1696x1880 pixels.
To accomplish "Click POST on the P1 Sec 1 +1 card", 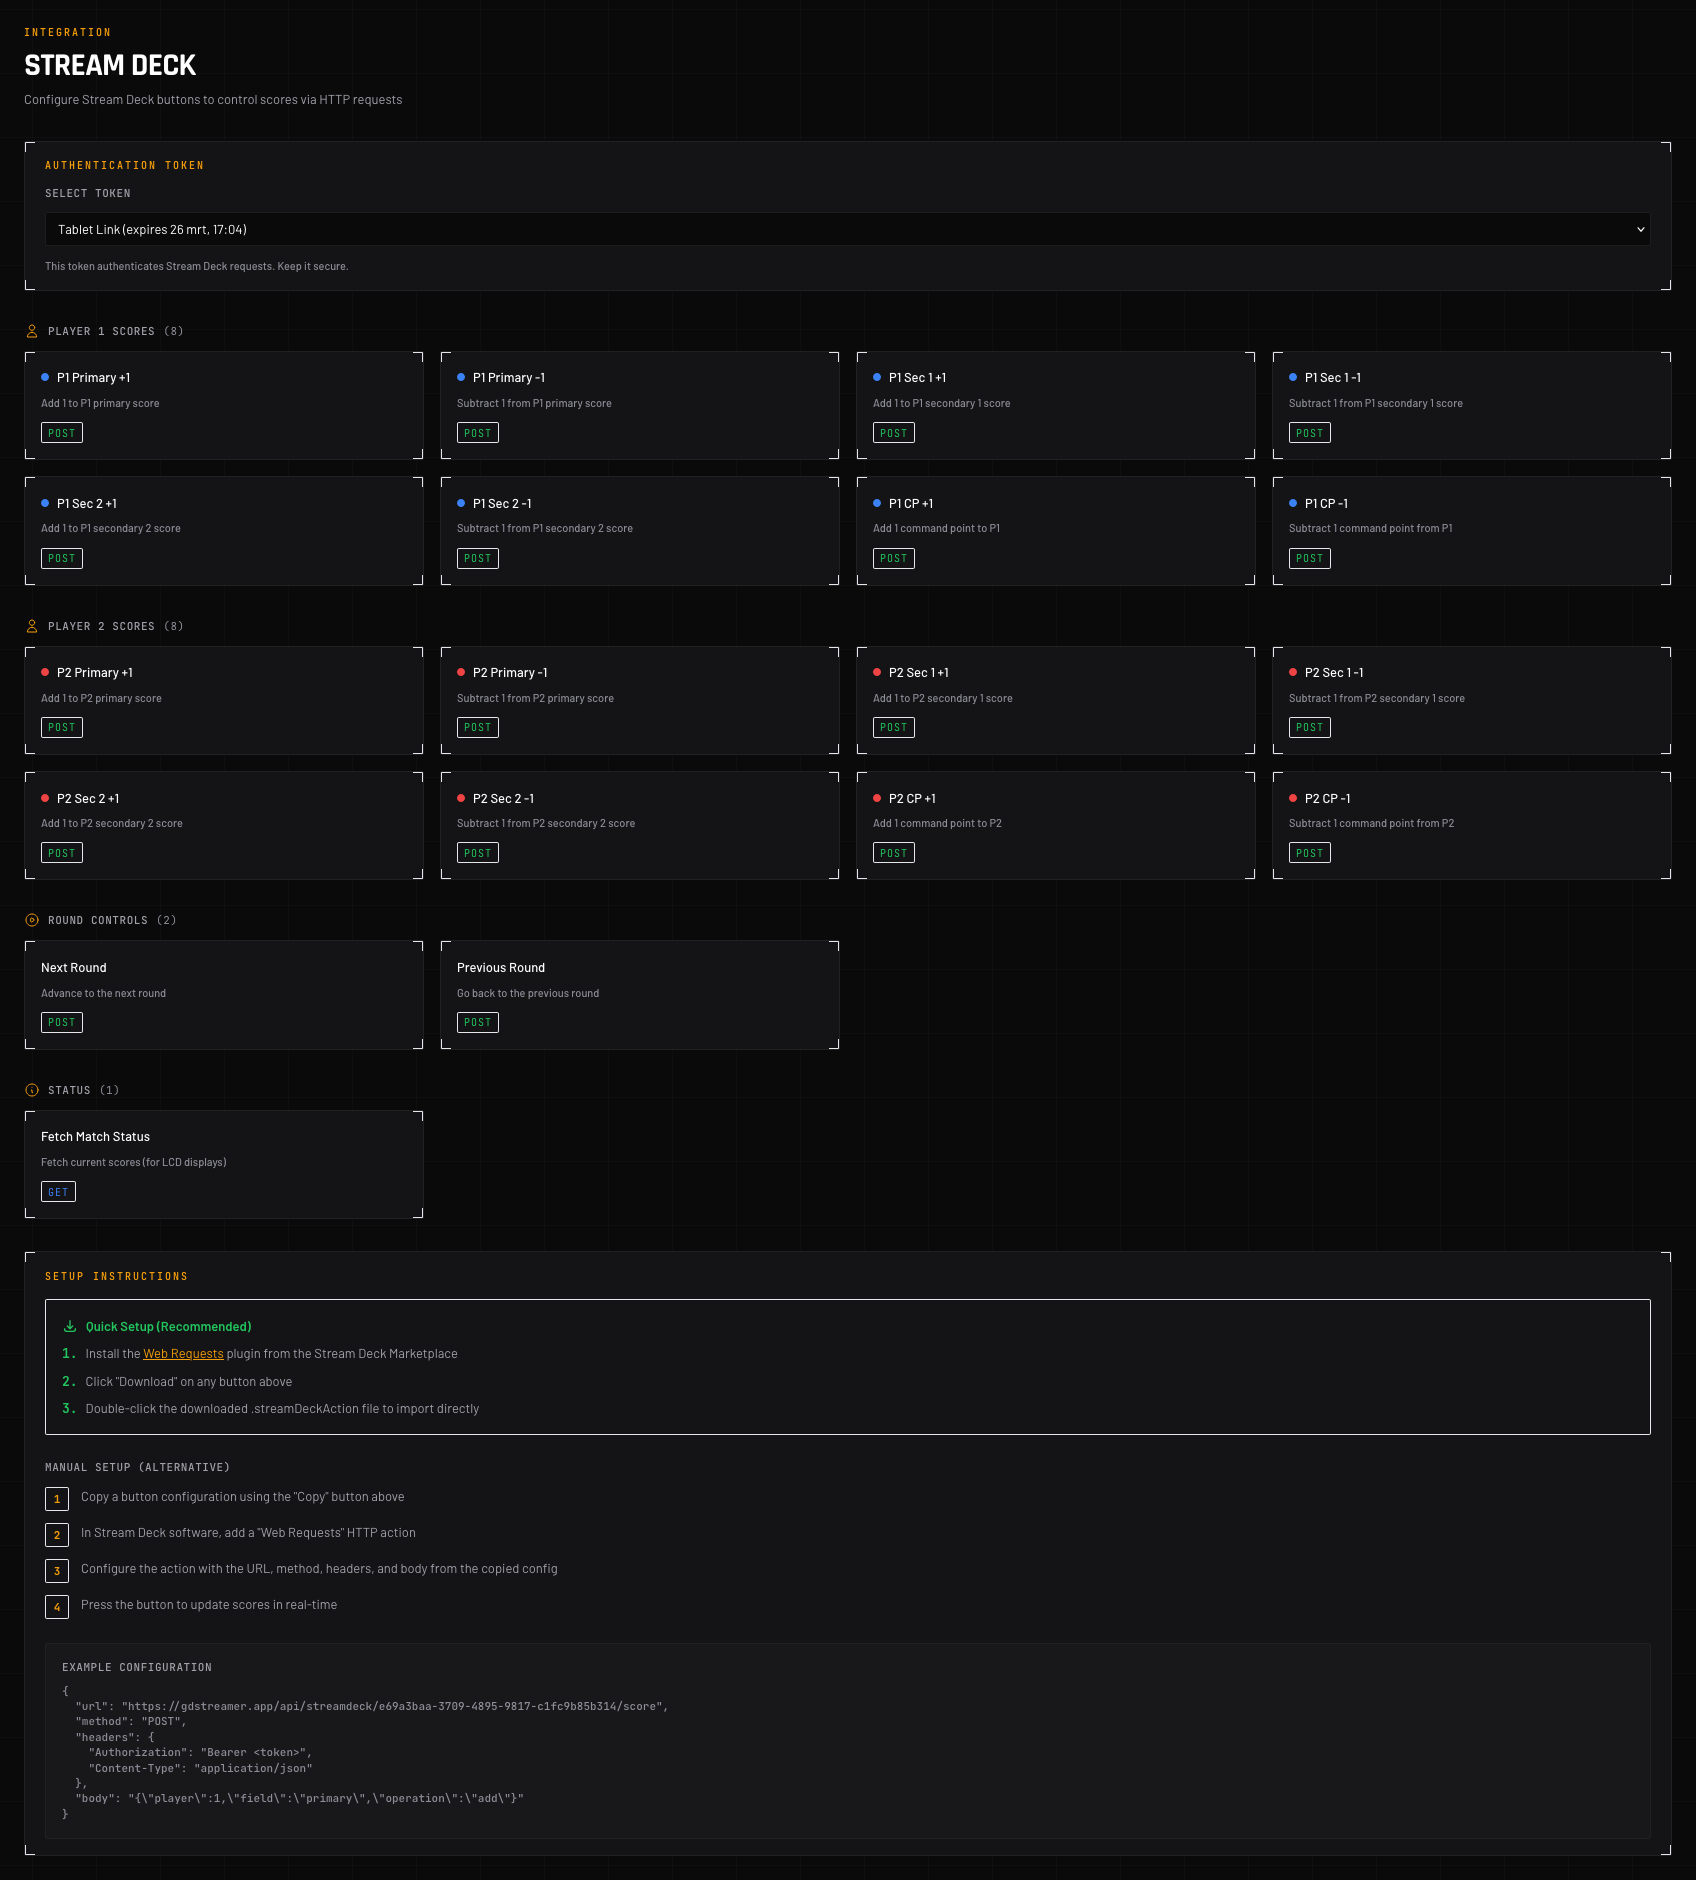I will click(x=894, y=433).
